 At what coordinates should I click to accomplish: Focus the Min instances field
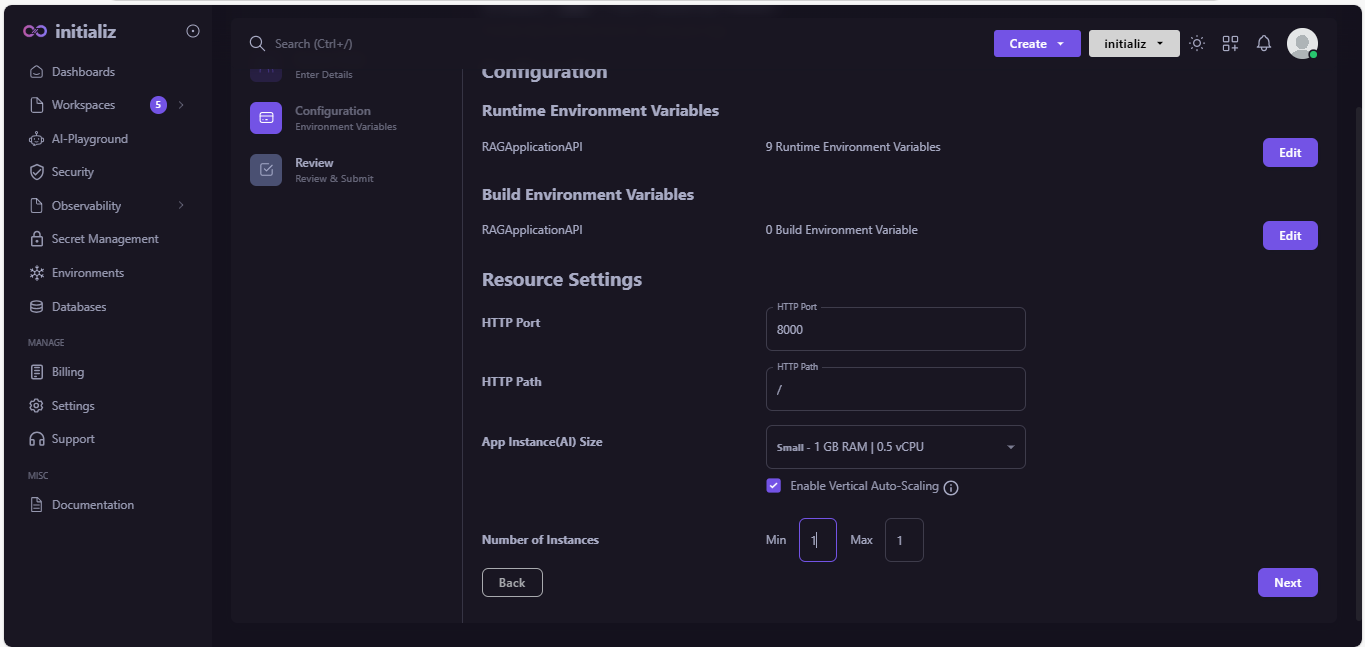coord(817,539)
